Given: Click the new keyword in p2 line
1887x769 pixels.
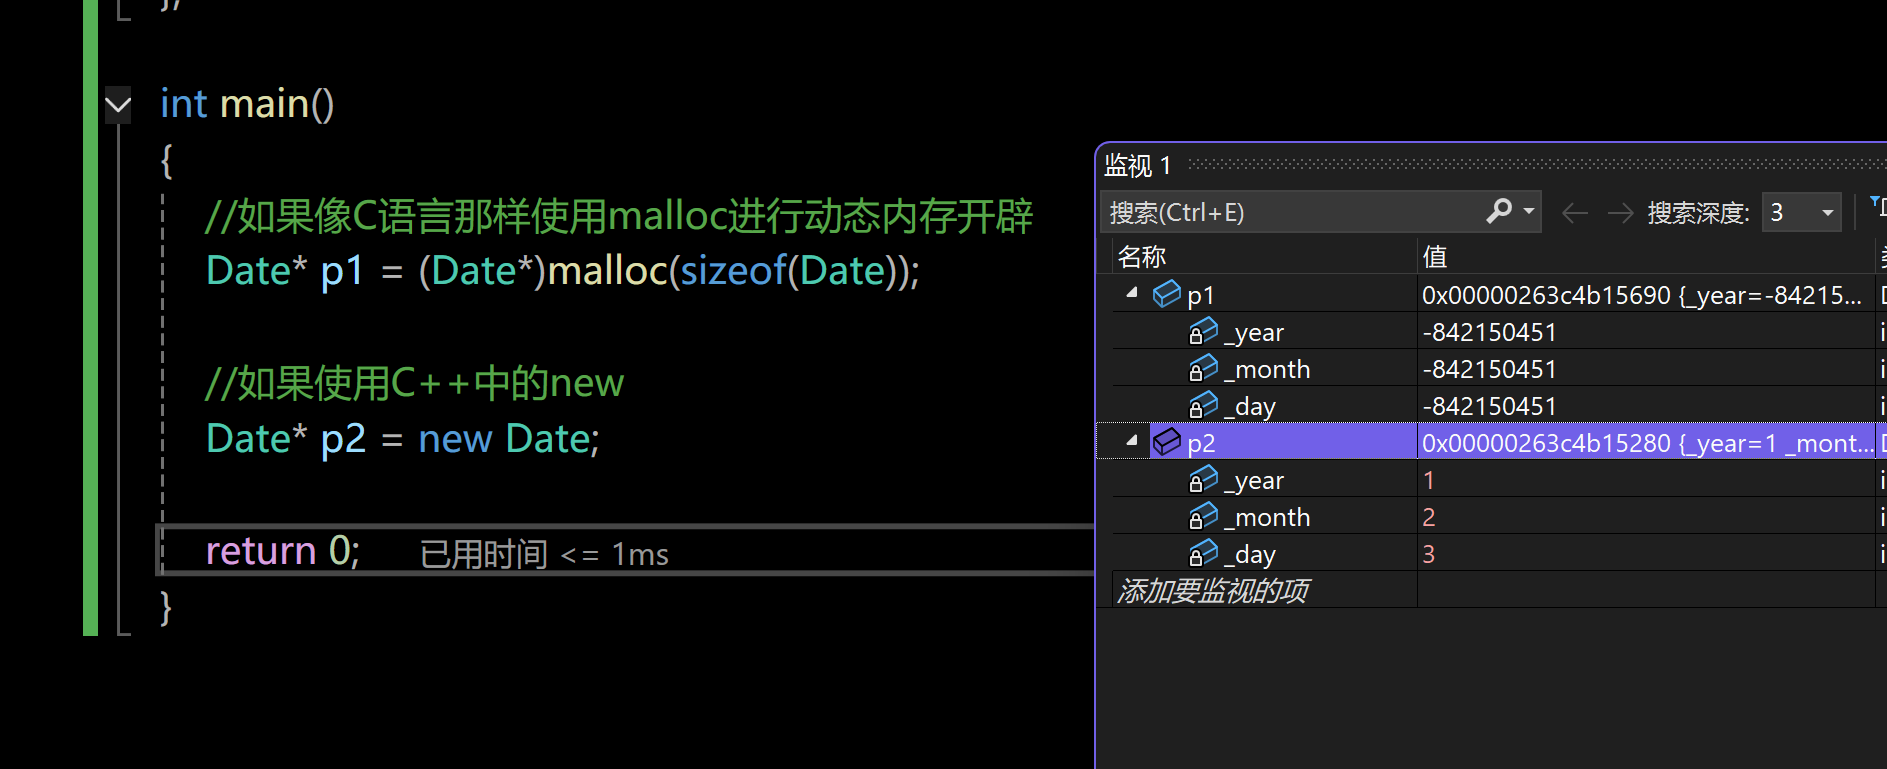Looking at the screenshot, I should (x=455, y=439).
